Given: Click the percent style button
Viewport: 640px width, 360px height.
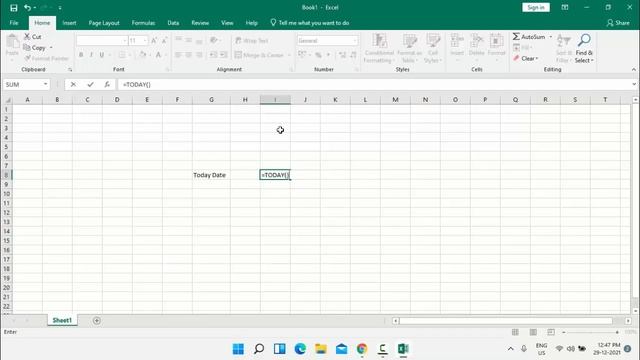Looking at the screenshot, I should pos(318,55).
